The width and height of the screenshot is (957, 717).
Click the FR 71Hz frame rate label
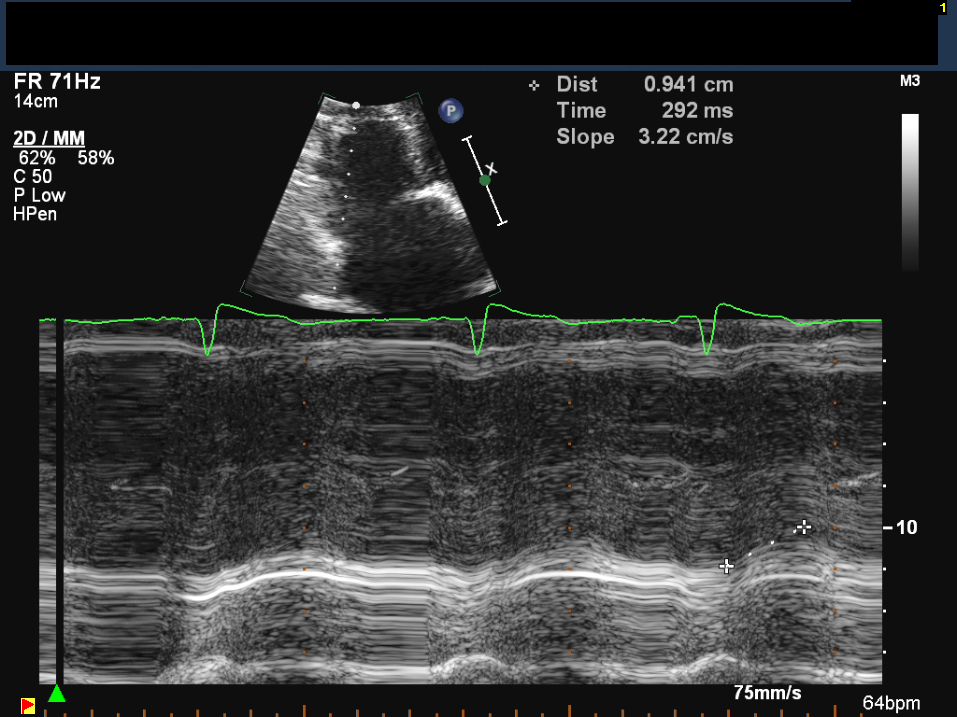(x=57, y=82)
